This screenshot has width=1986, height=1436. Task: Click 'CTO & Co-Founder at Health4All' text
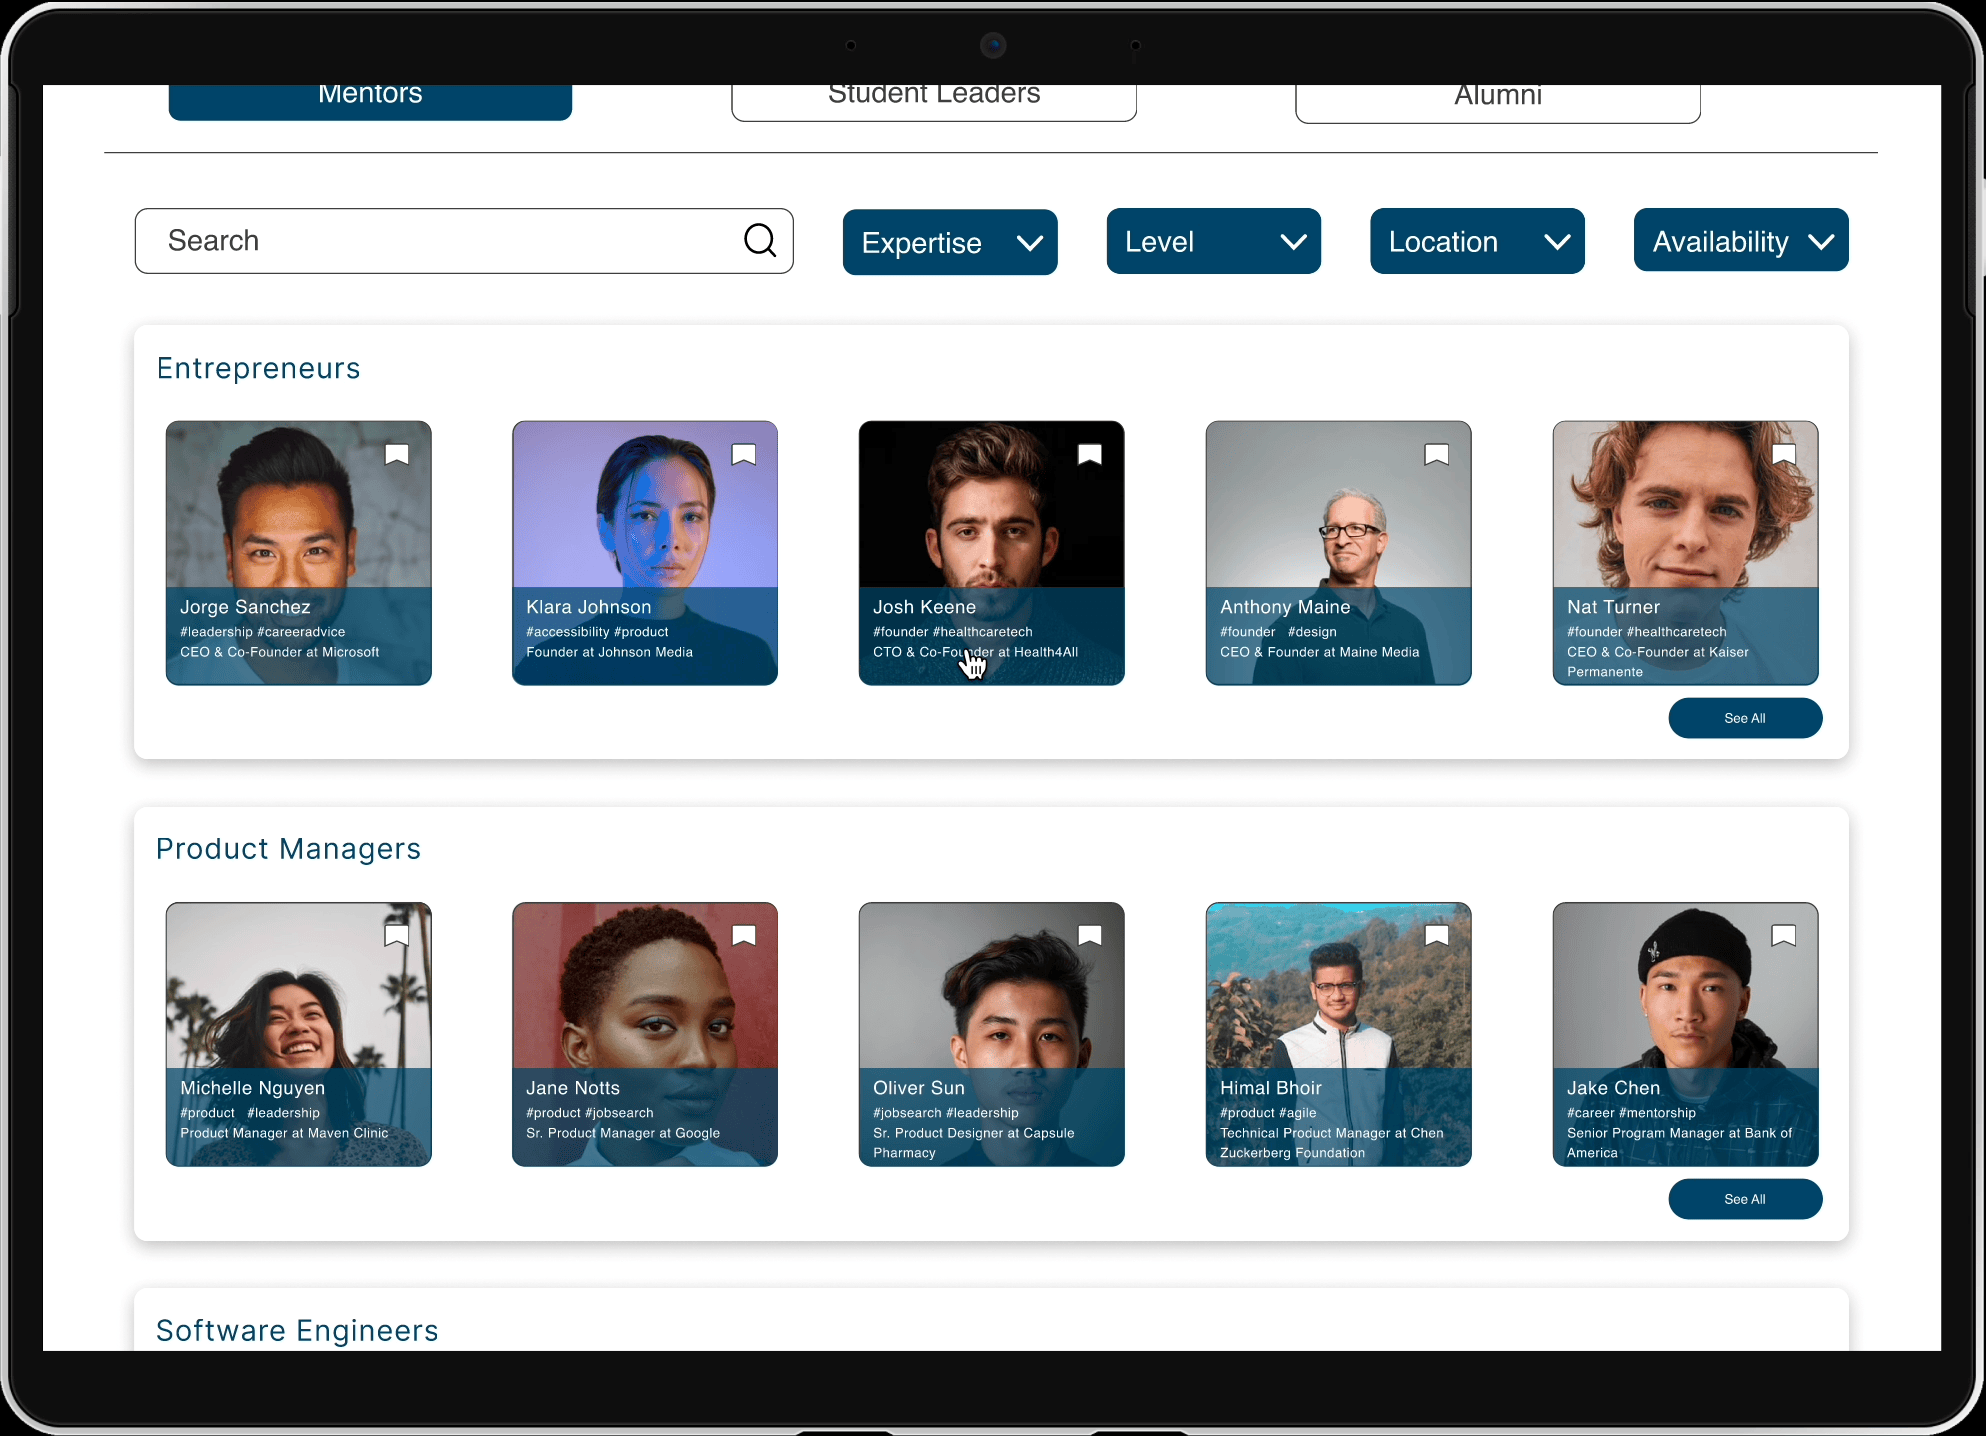(x=975, y=652)
